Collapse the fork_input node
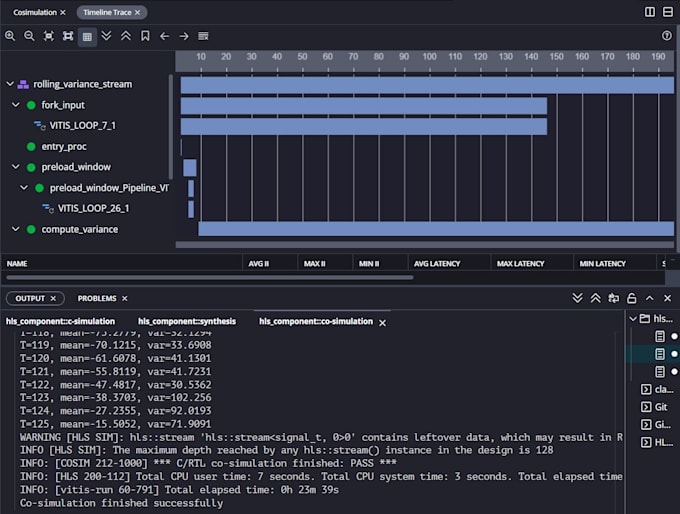Image resolution: width=680 pixels, height=514 pixels. 16,105
